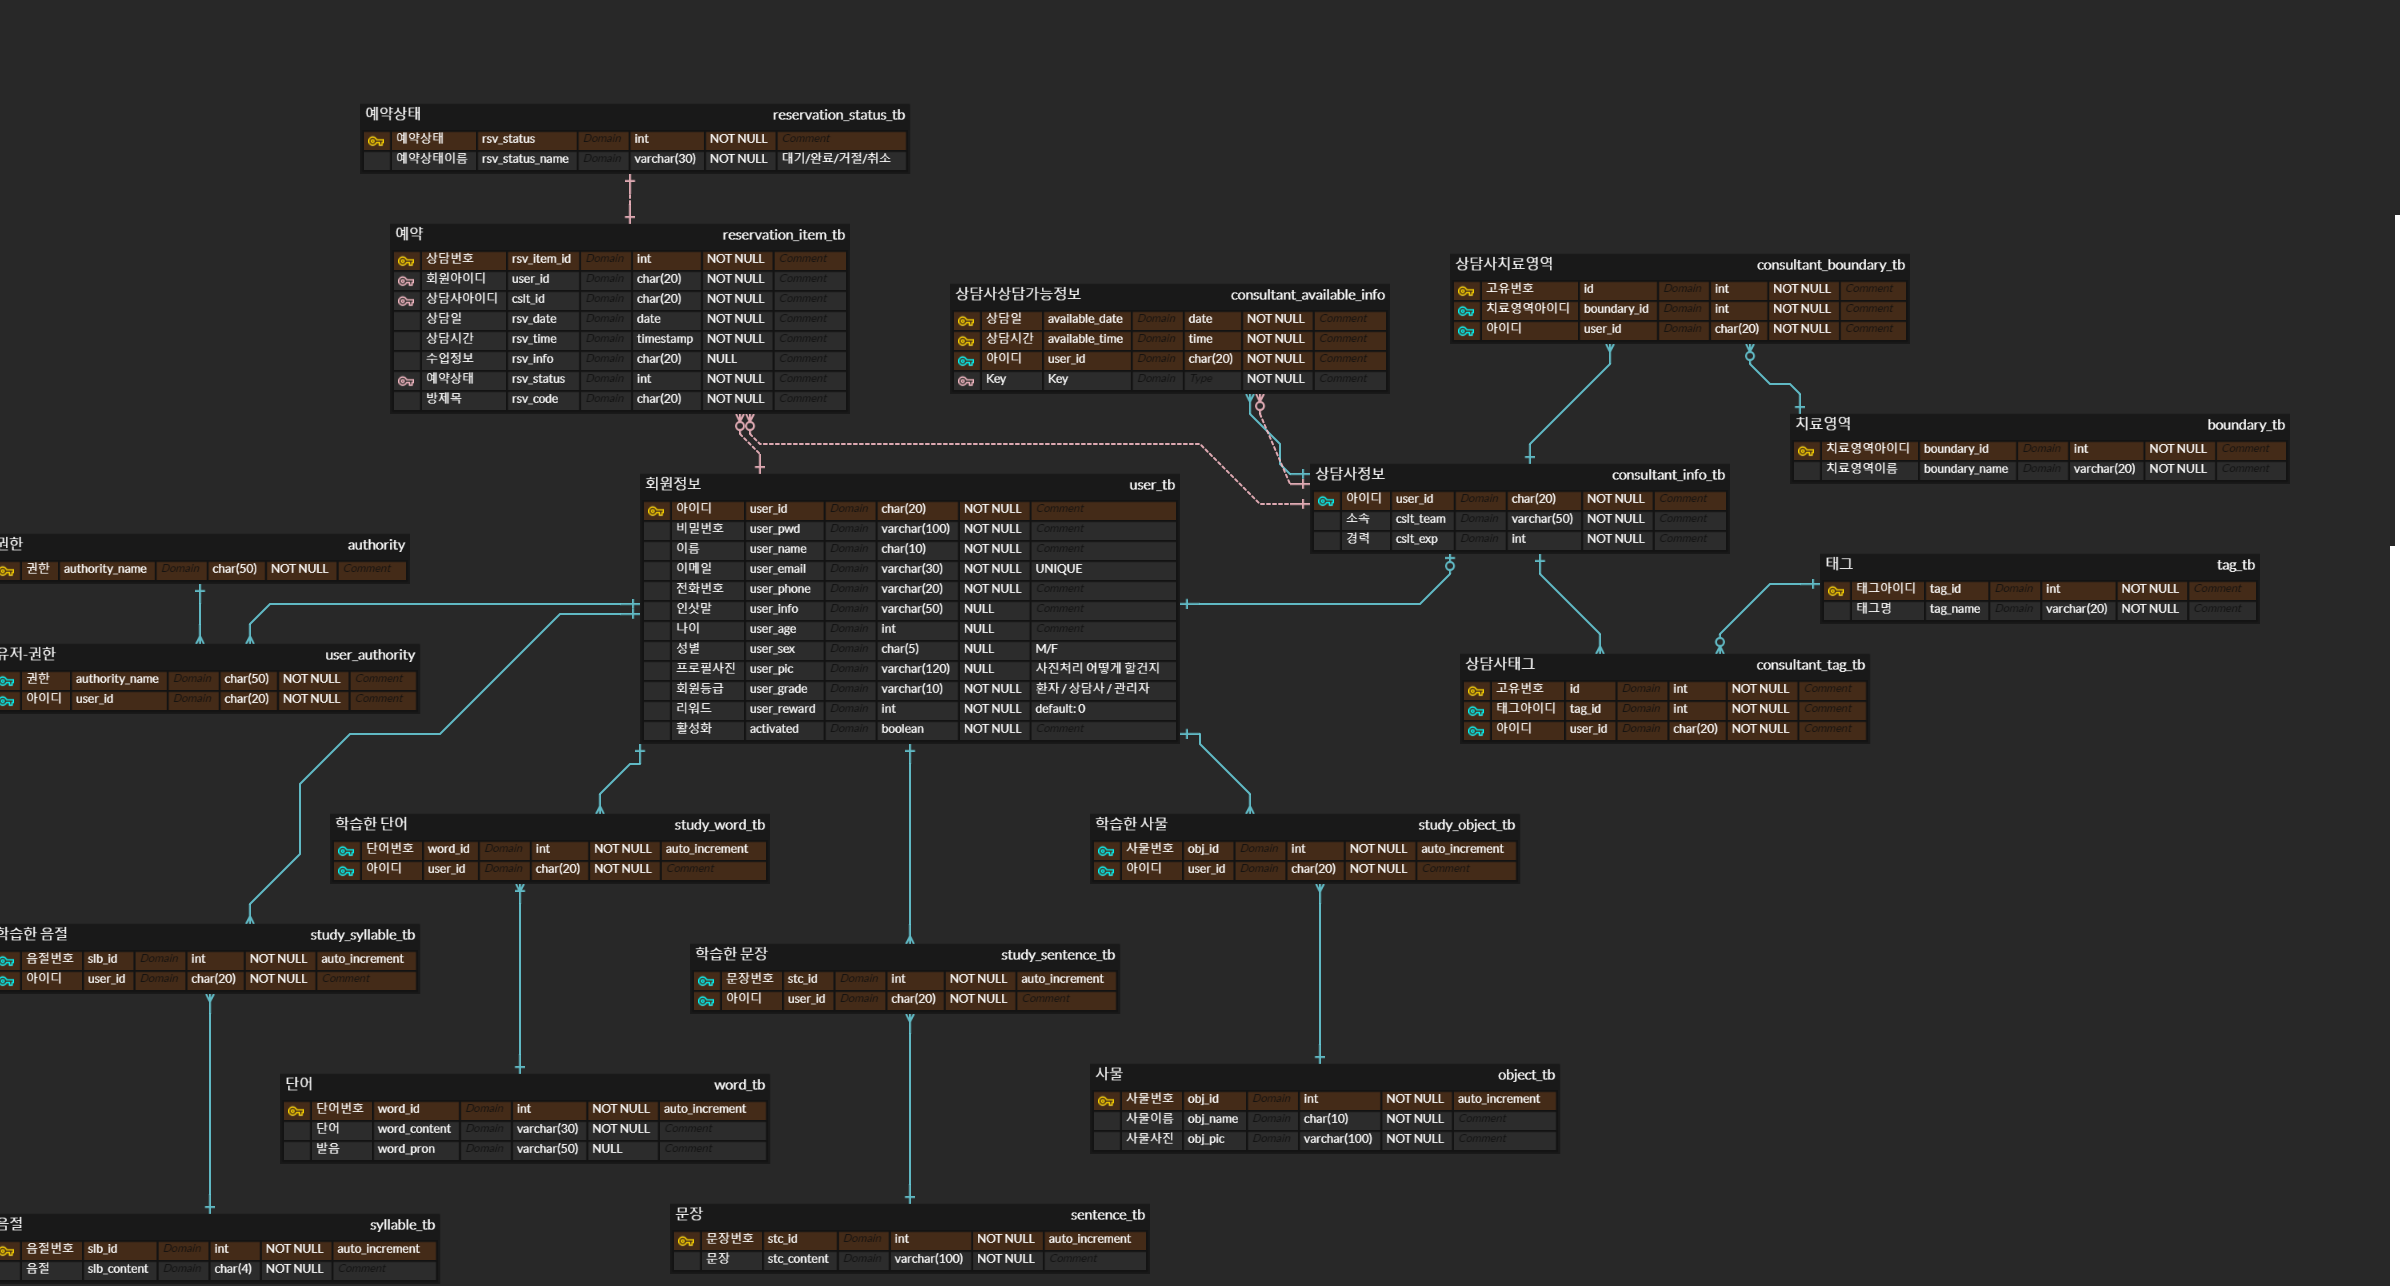Click the foreign key icon beside cslt_id in reservation_item_tb
This screenshot has width=2400, height=1286.
point(405,298)
